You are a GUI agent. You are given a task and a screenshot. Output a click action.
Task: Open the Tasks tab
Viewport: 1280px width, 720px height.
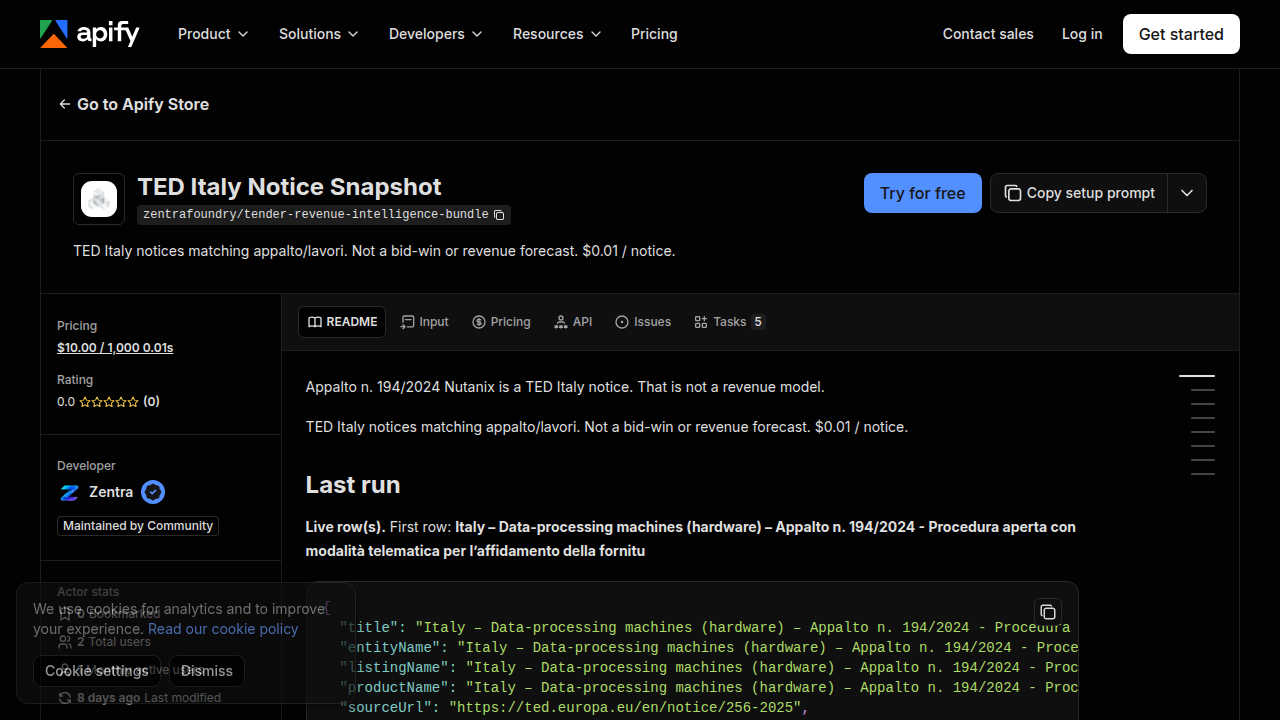click(x=730, y=322)
